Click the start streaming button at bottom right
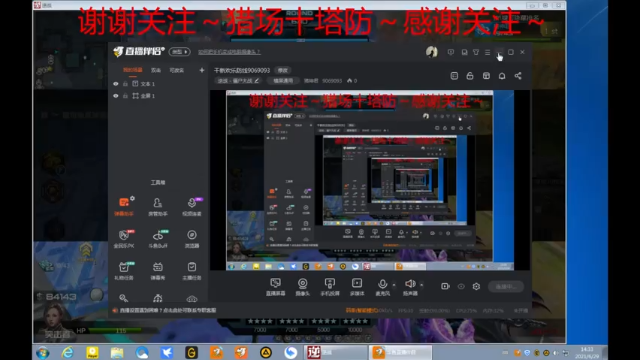 pos(506,287)
